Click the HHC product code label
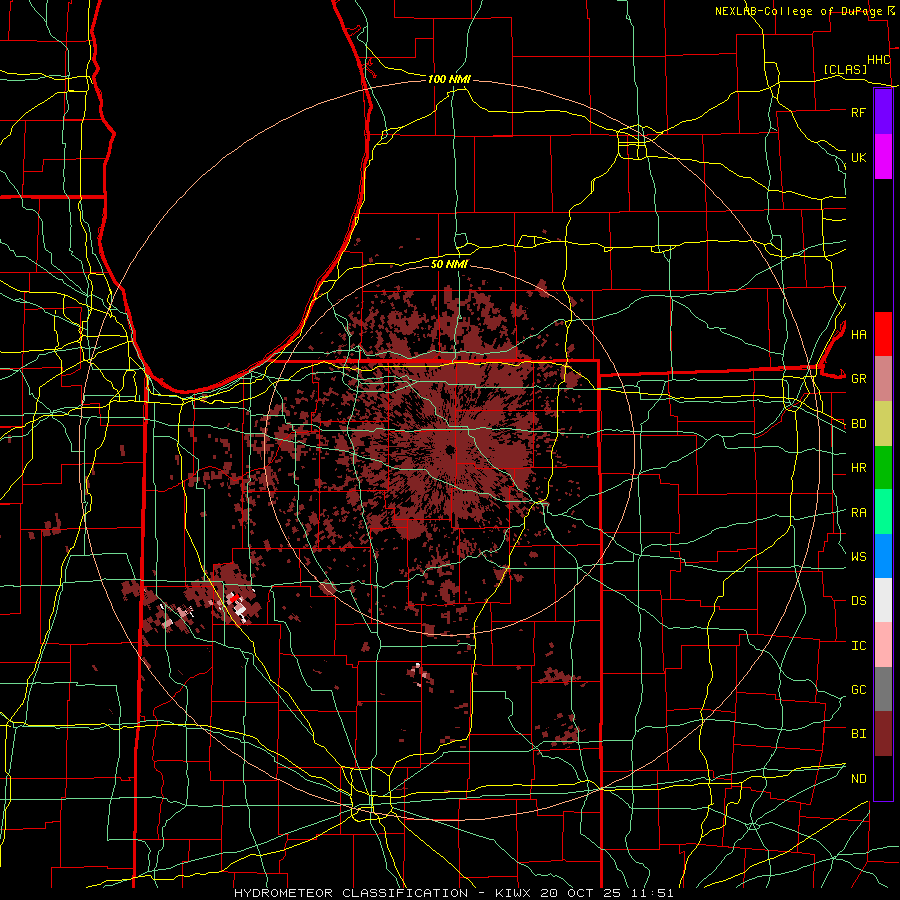 [x=878, y=60]
